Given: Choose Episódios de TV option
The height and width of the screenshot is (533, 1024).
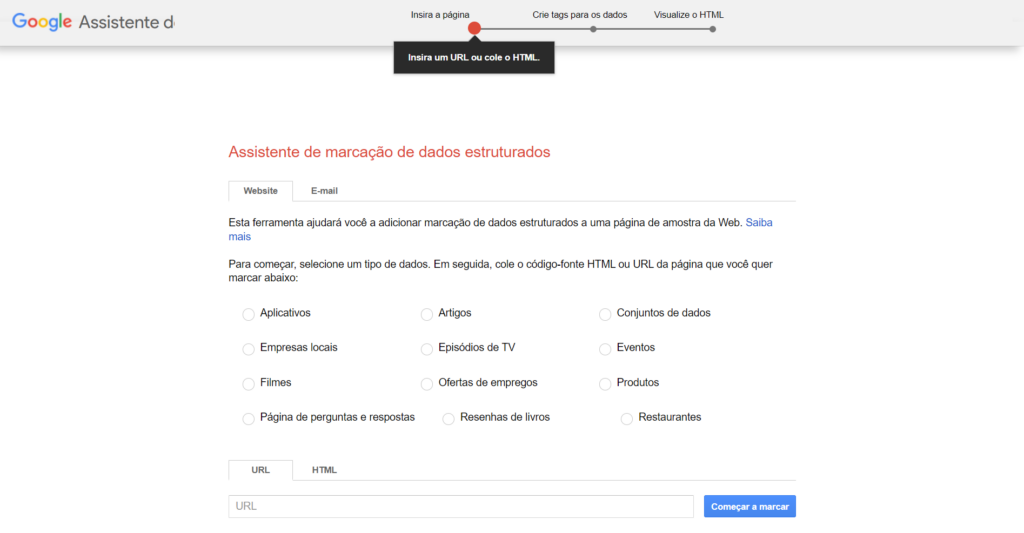Looking at the screenshot, I should pyautogui.click(x=427, y=349).
